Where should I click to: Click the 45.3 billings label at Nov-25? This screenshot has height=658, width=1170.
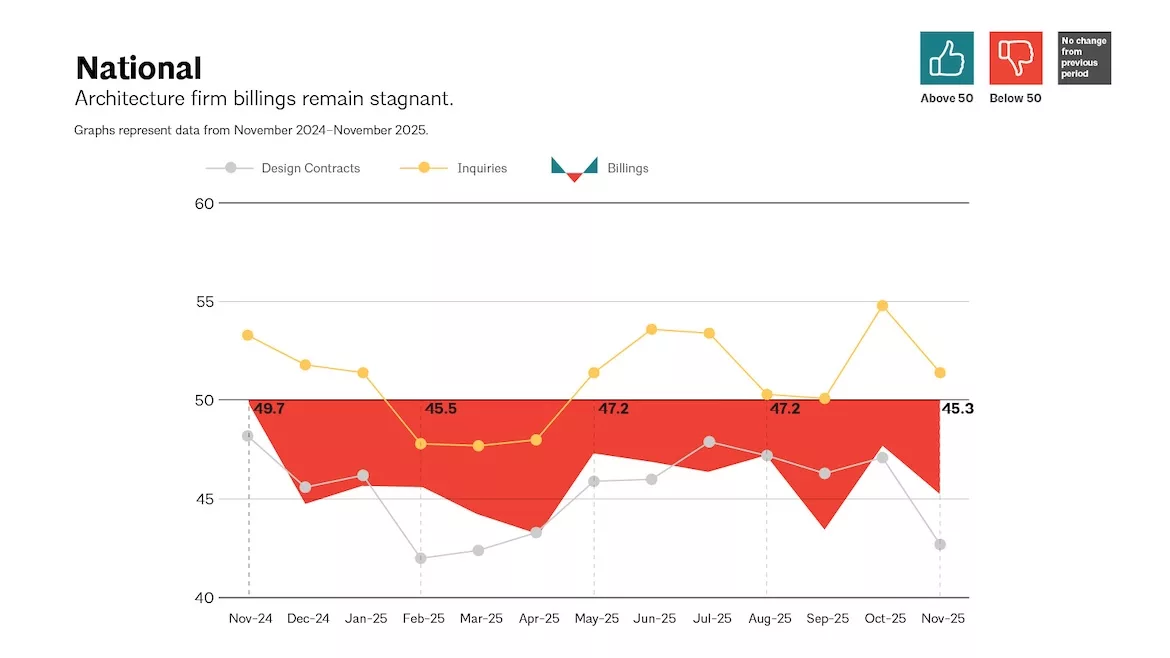click(957, 409)
